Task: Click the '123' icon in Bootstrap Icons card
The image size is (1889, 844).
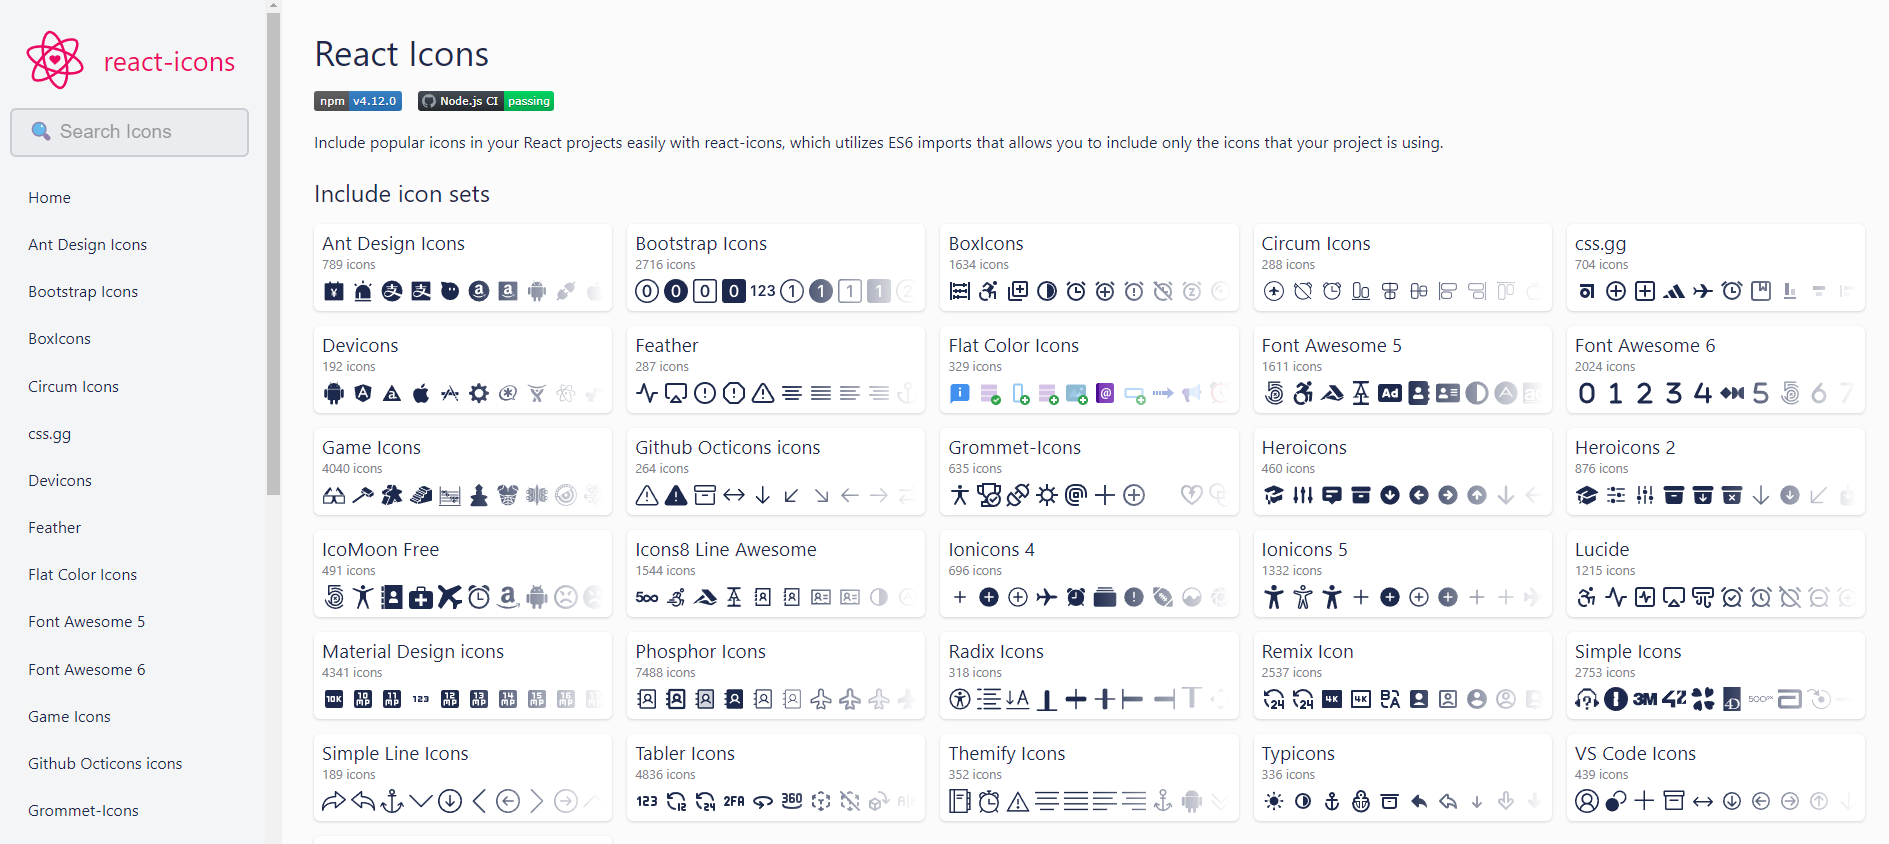Action: [763, 291]
